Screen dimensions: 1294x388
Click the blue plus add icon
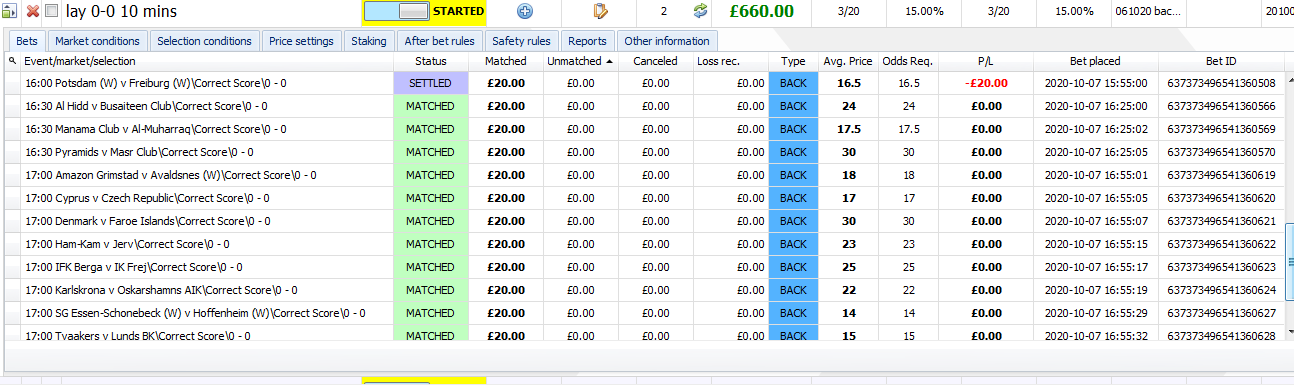pyautogui.click(x=525, y=11)
